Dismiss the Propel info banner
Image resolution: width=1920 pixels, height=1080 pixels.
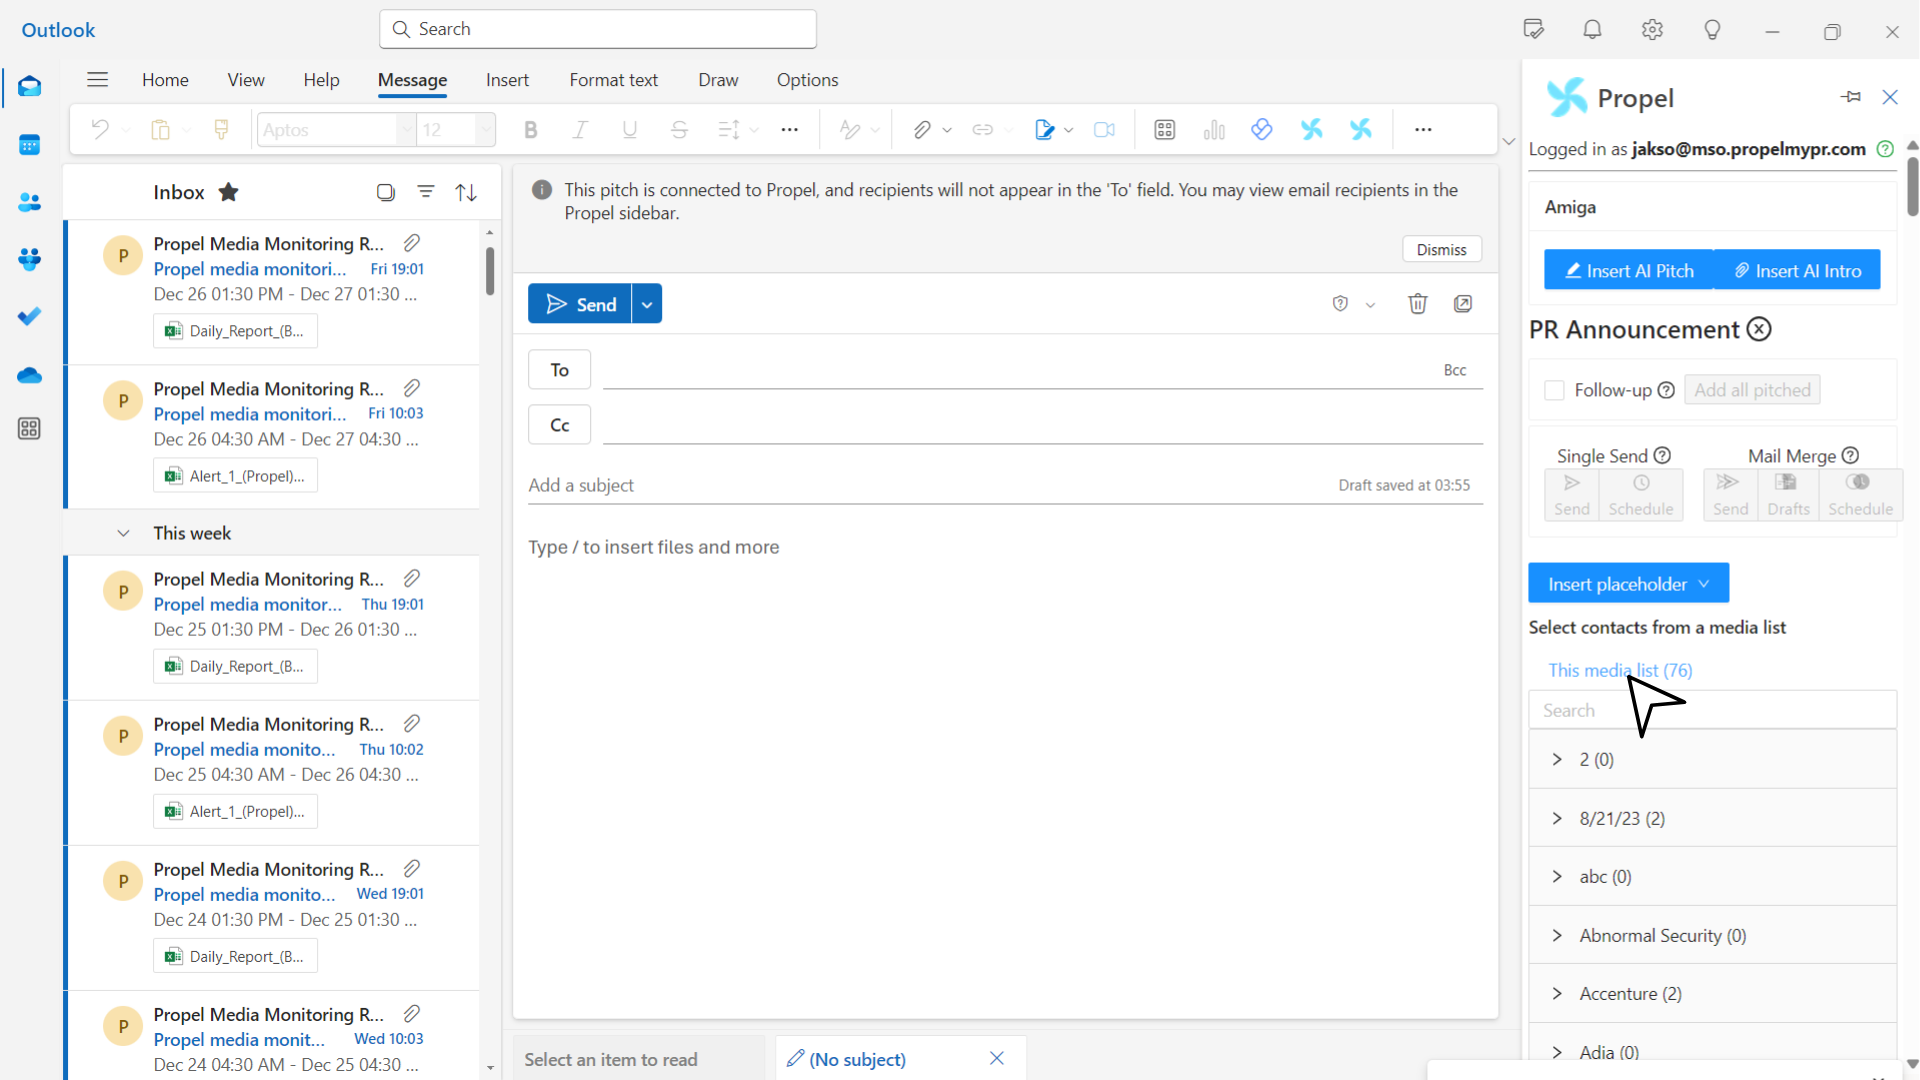1441,249
